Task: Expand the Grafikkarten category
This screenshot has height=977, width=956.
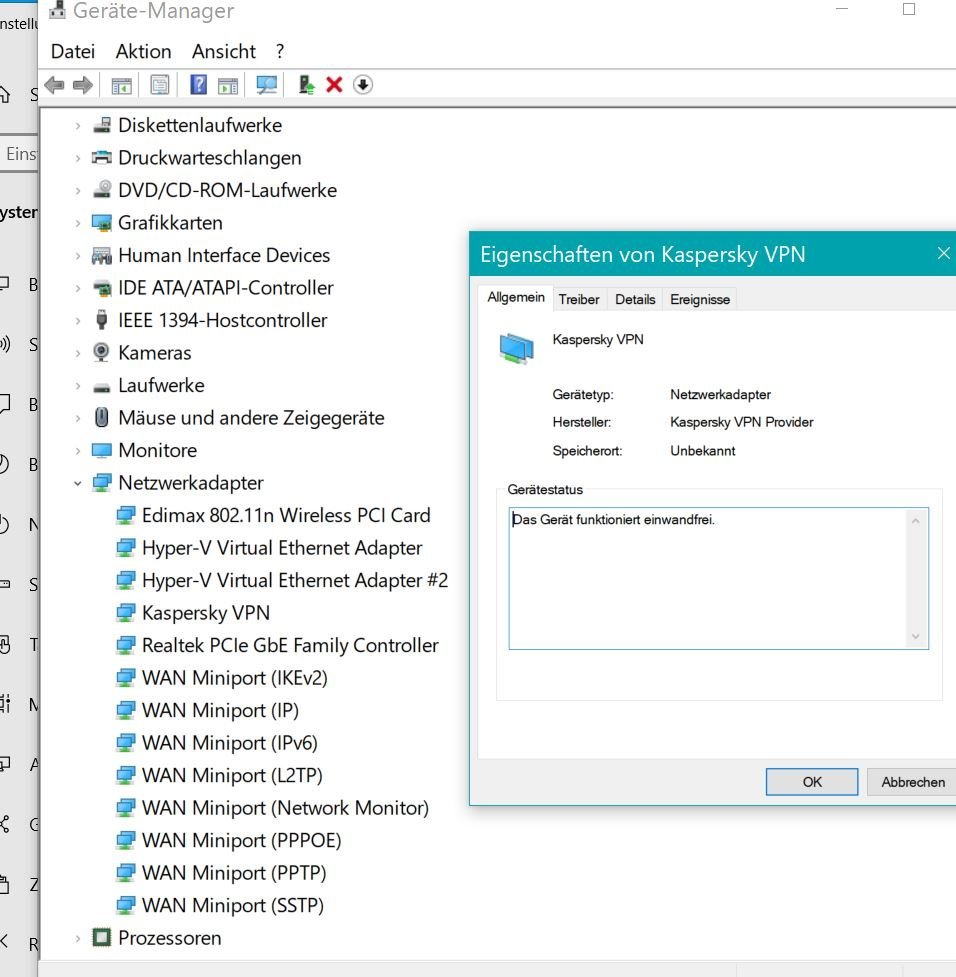Action: coord(78,223)
